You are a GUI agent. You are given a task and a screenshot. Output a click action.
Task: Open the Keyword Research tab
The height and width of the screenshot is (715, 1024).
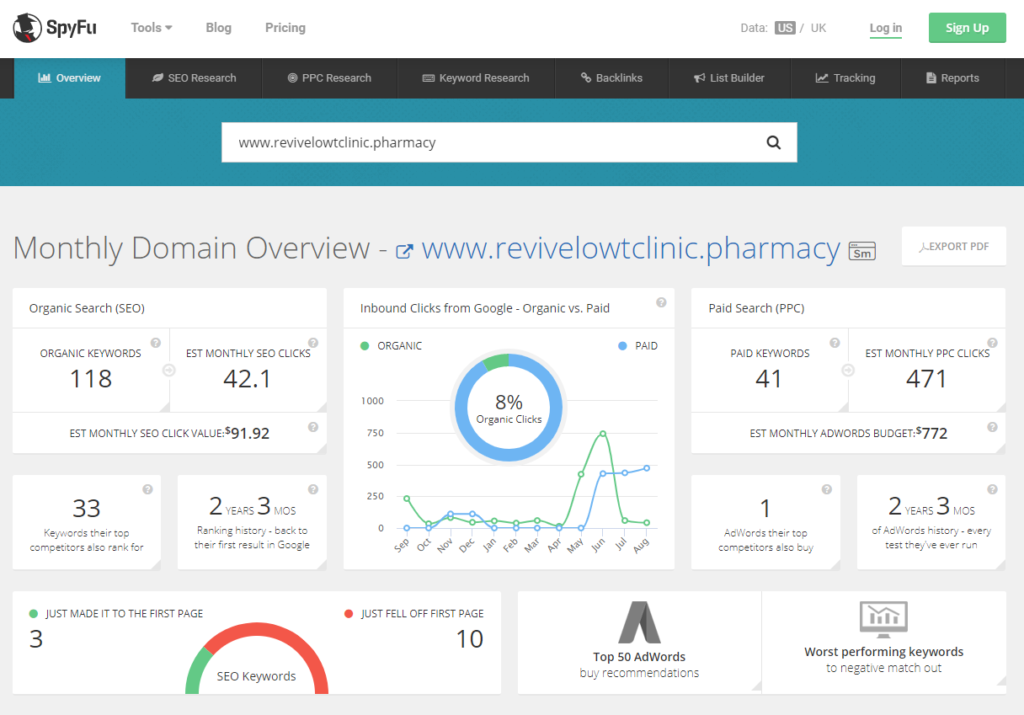tap(475, 78)
